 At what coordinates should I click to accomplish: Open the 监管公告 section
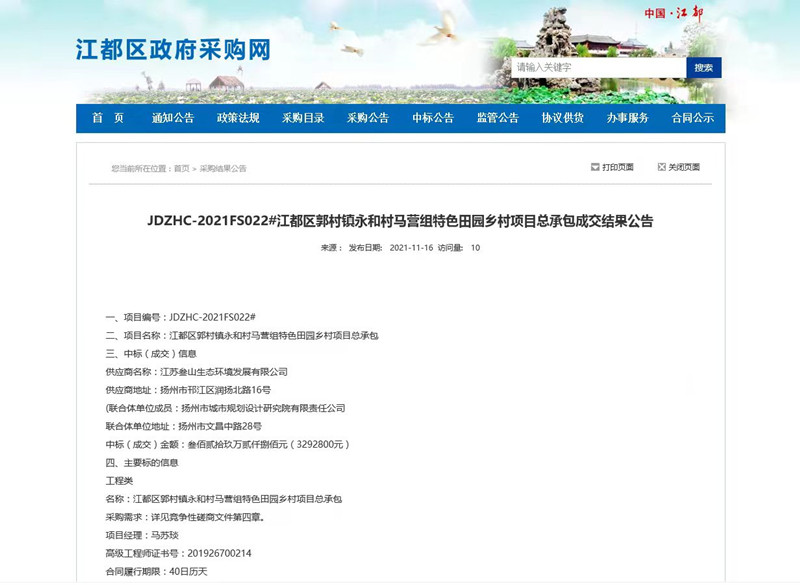click(497, 119)
